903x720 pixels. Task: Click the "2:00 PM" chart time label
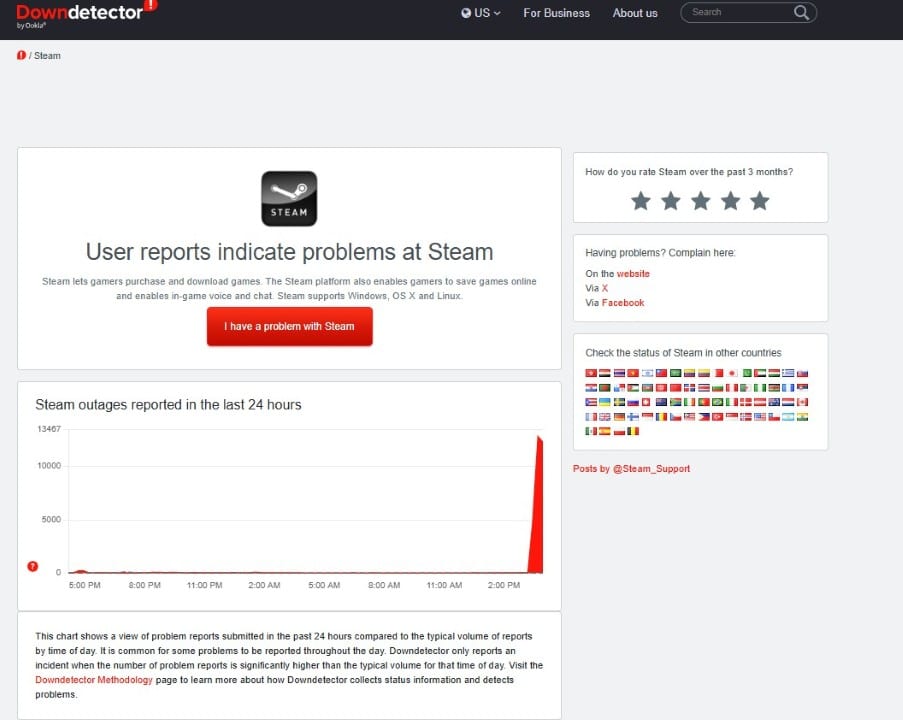coord(503,585)
